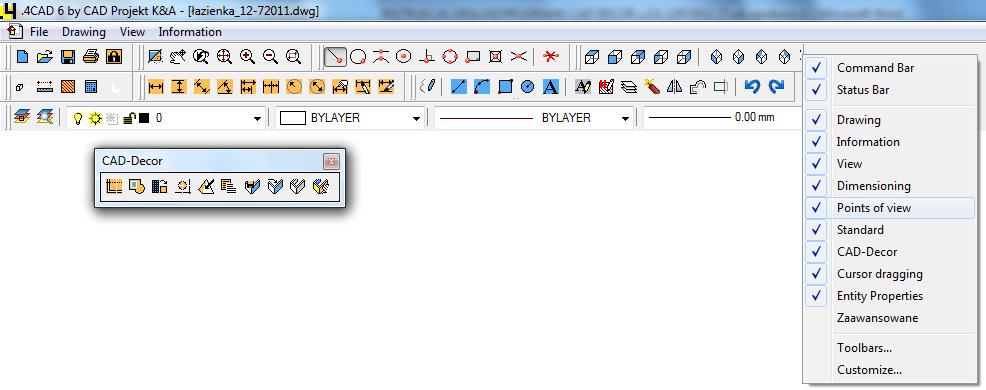Click first isometric cube view icon
This screenshot has height=390, width=986.
coord(592,57)
